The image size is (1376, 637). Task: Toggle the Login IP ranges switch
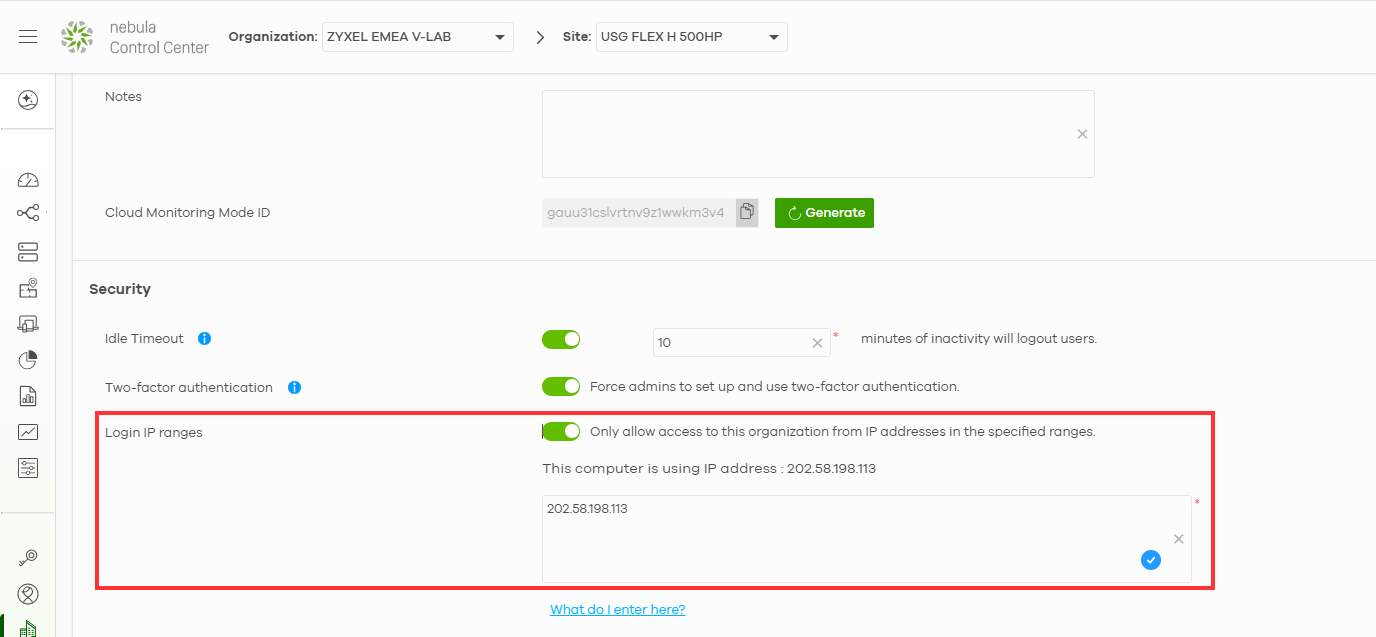click(x=561, y=432)
